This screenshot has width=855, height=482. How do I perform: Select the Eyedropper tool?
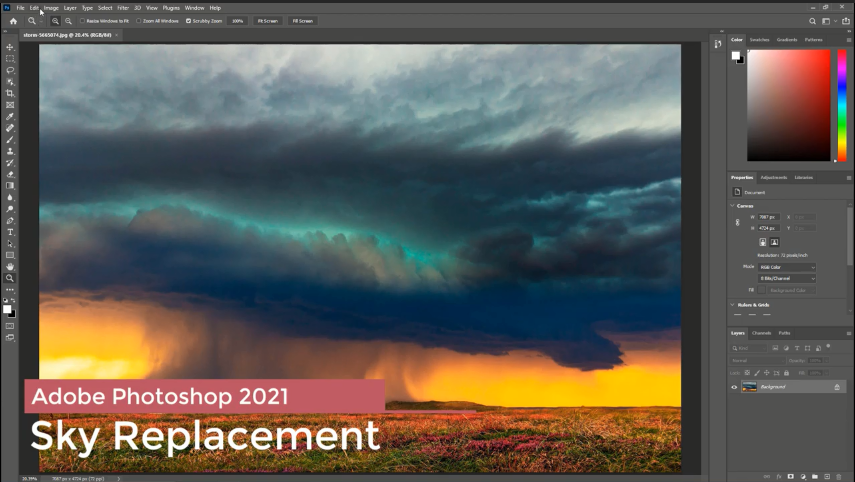click(x=10, y=116)
